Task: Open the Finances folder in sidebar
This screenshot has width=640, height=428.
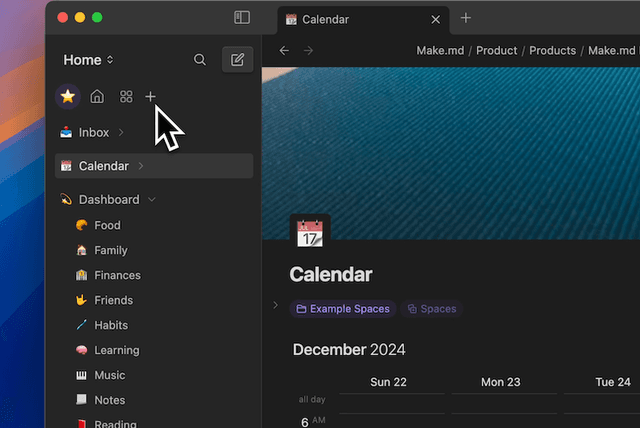Action: pyautogui.click(x=117, y=275)
